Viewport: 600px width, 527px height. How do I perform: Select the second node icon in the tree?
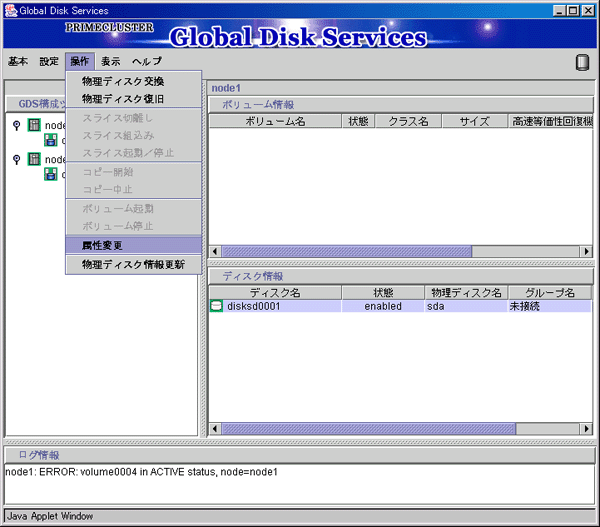[x=34, y=159]
